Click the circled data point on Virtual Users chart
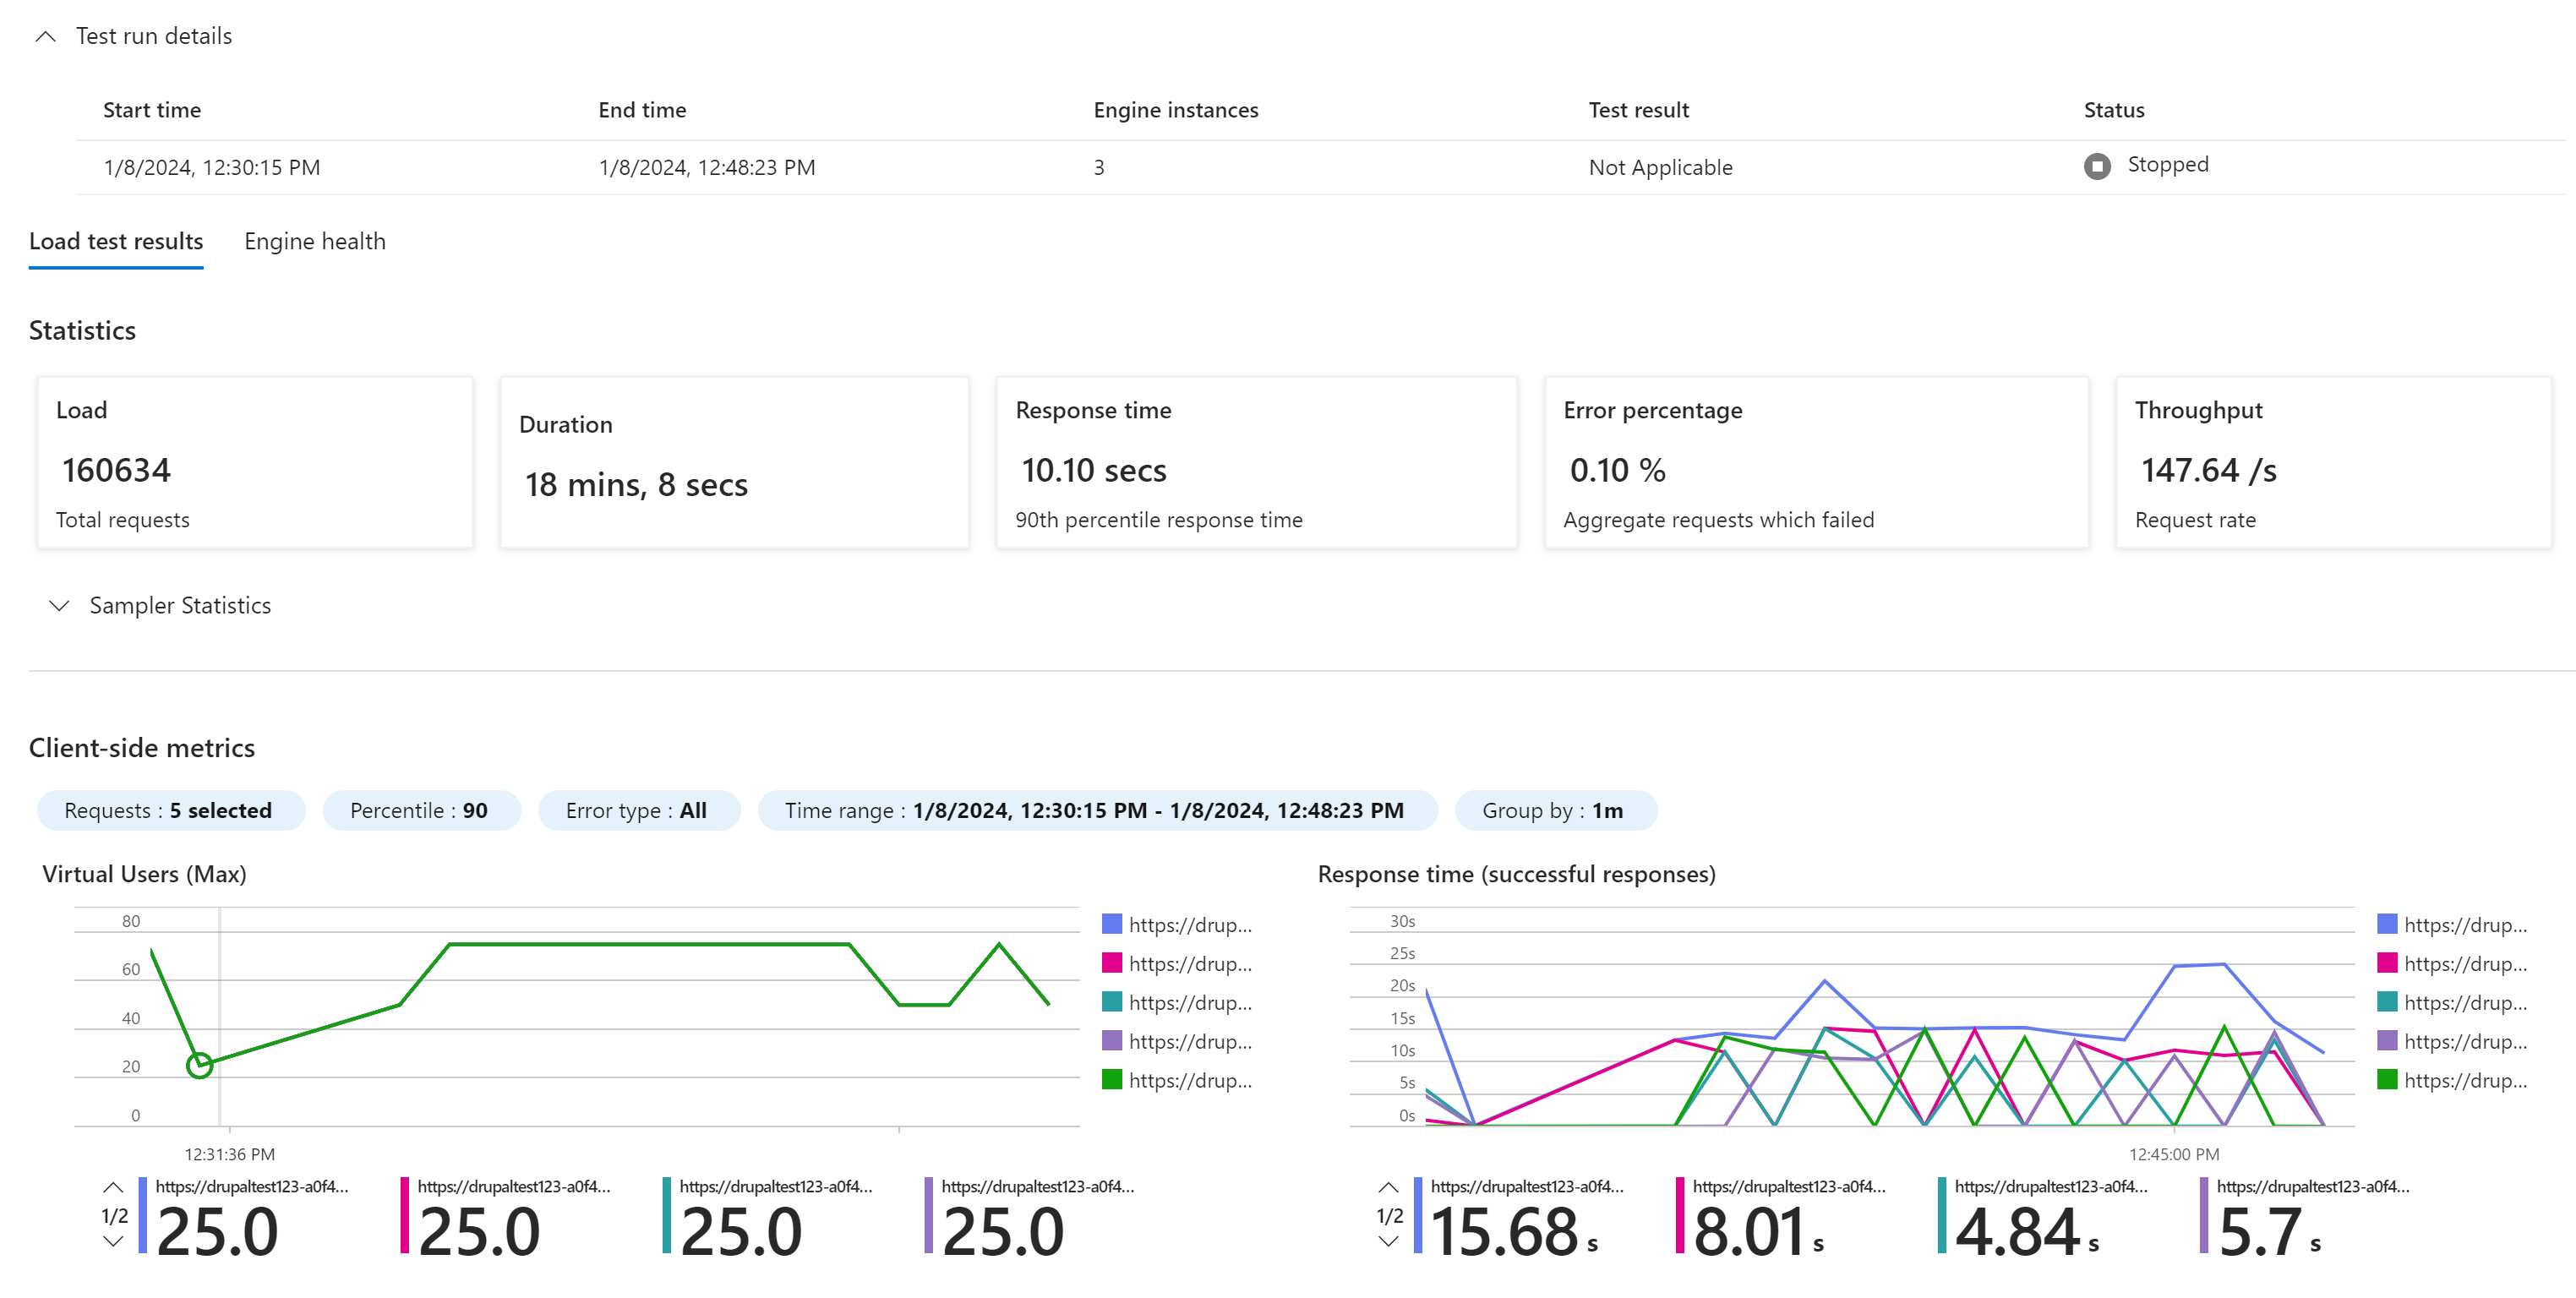 (x=200, y=1065)
